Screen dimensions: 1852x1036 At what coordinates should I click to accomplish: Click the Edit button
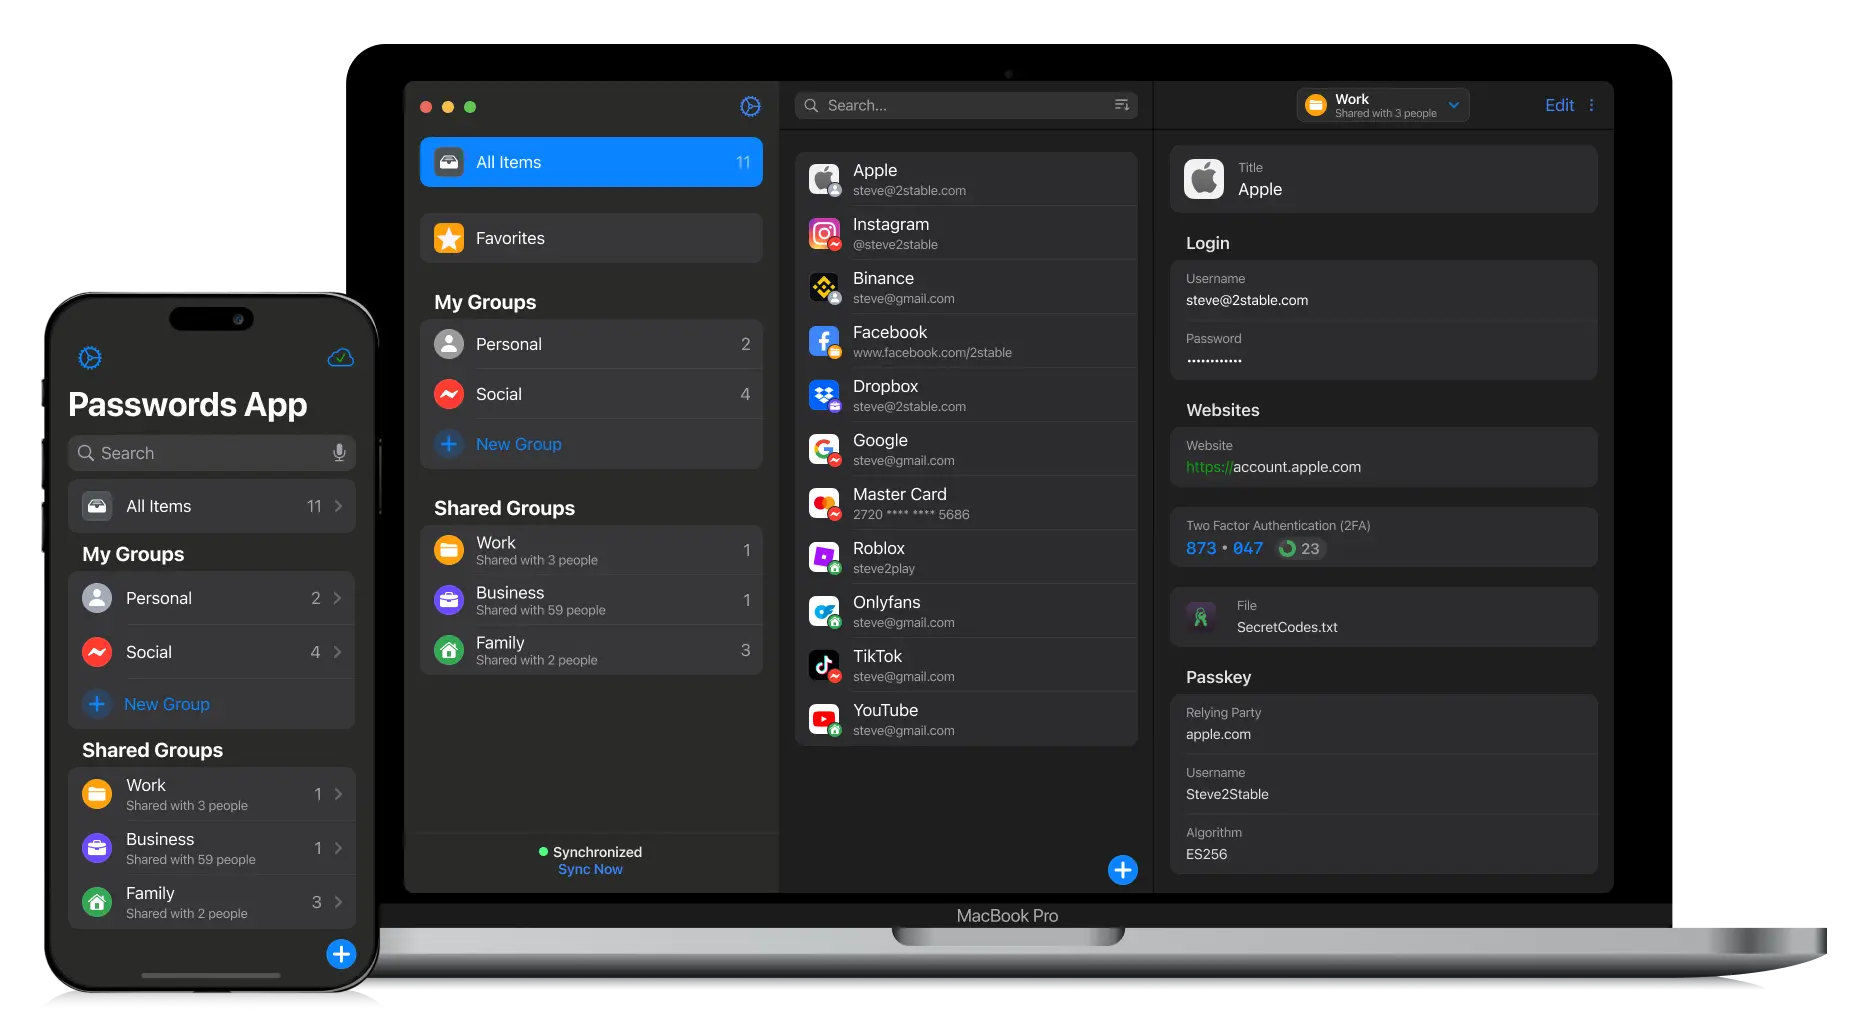click(1558, 105)
